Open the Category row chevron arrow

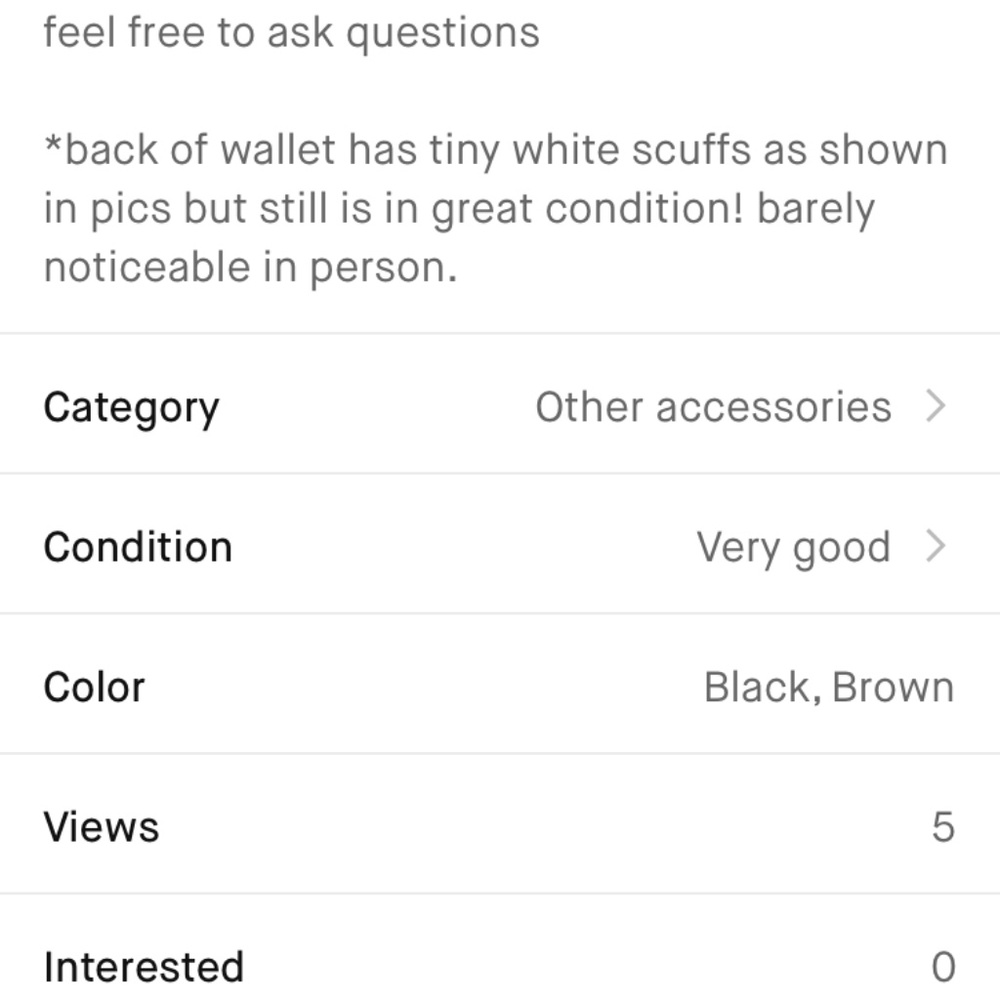pyautogui.click(x=935, y=406)
